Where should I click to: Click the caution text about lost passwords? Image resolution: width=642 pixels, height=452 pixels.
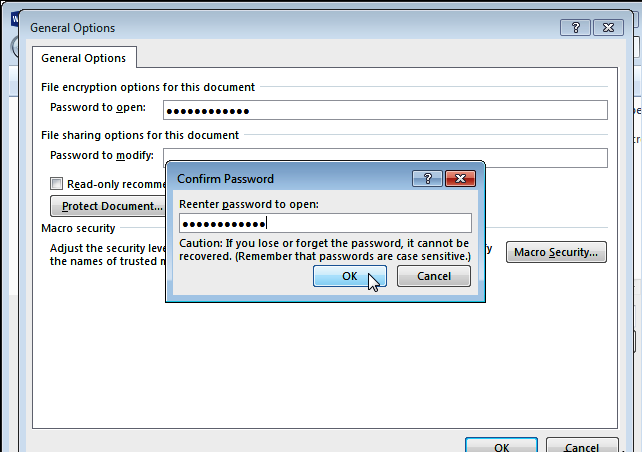(x=325, y=250)
